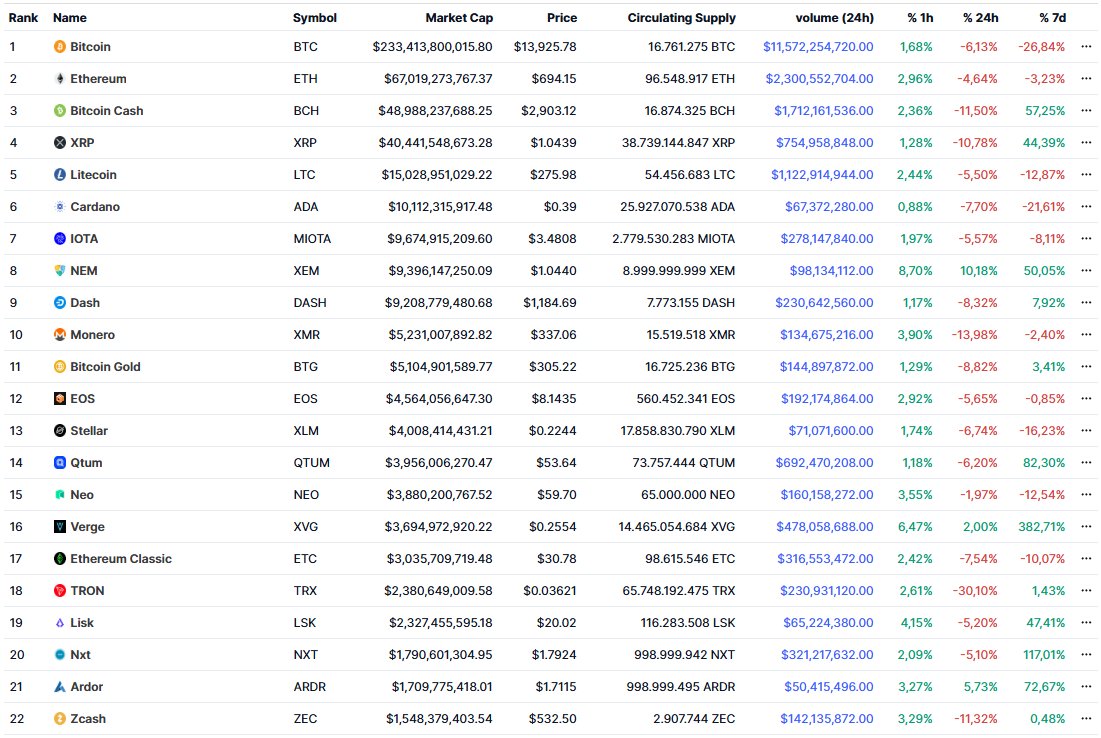Open the more options menu for Bitcoin row

click(1086, 46)
